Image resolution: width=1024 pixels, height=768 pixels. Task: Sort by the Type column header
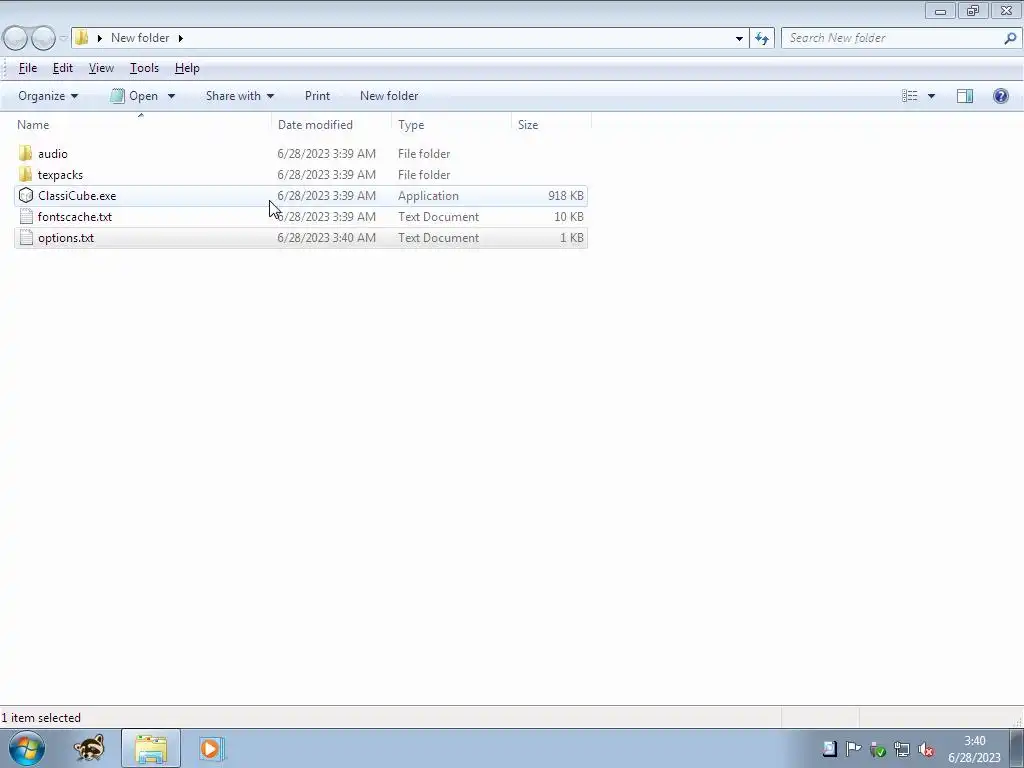(452, 125)
